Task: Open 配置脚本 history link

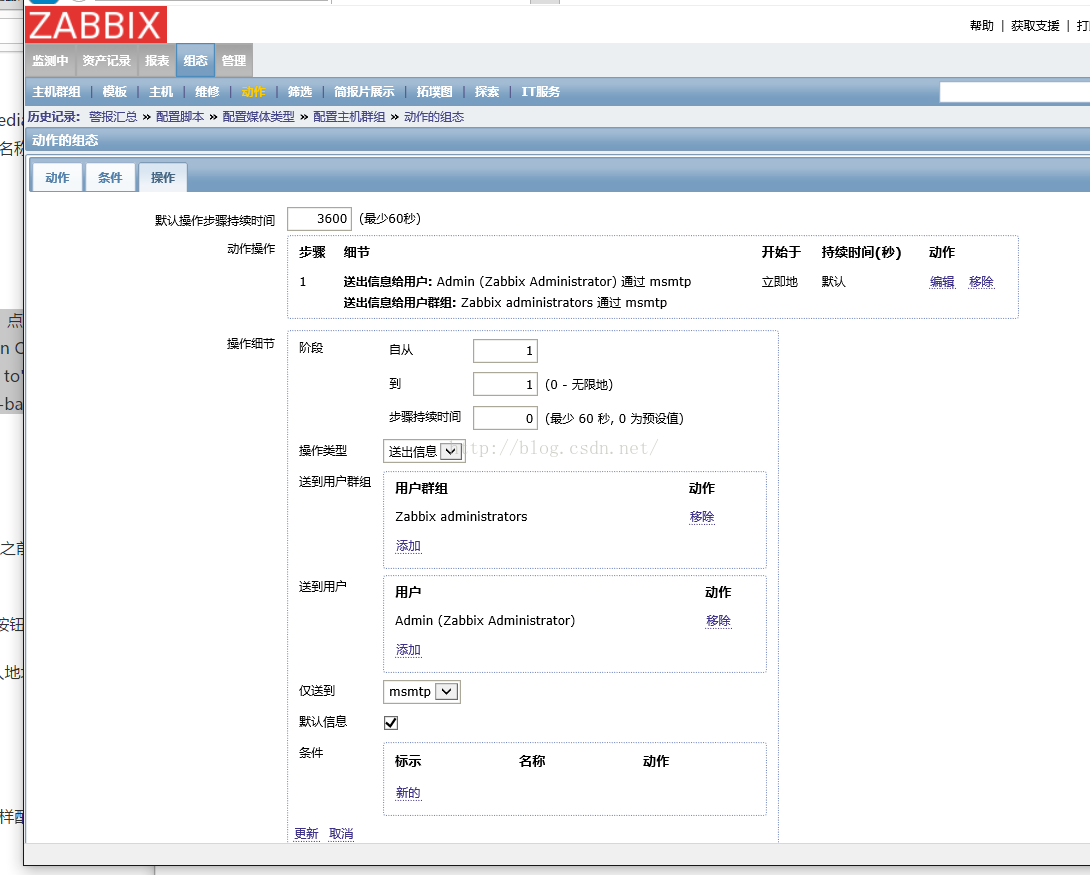Action: pos(180,117)
